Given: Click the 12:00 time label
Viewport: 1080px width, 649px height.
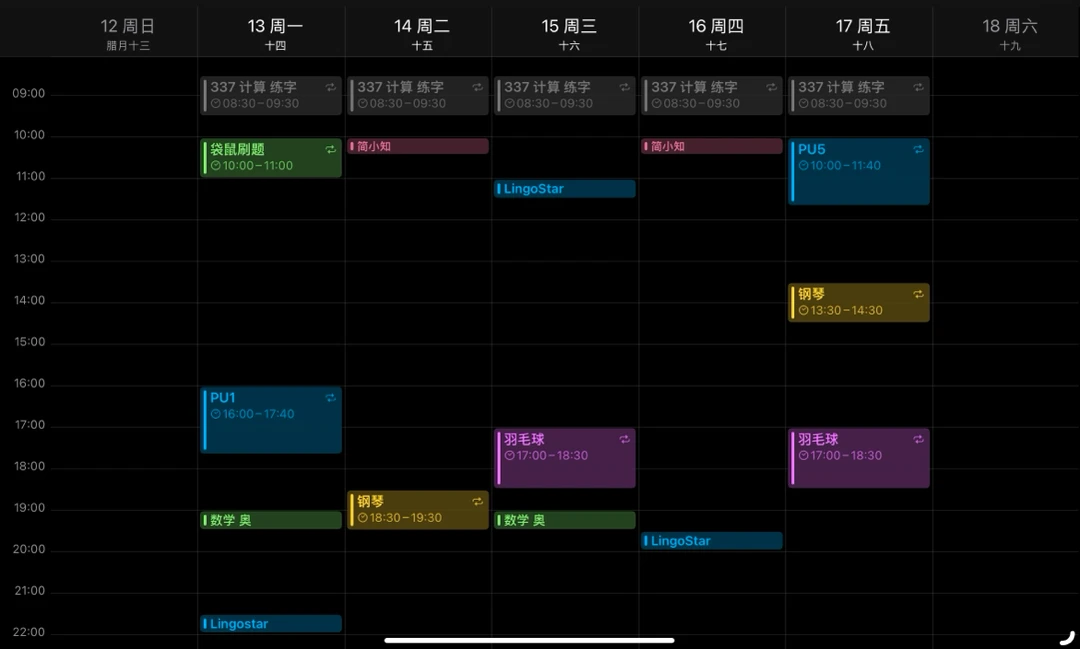Looking at the screenshot, I should pos(29,218).
